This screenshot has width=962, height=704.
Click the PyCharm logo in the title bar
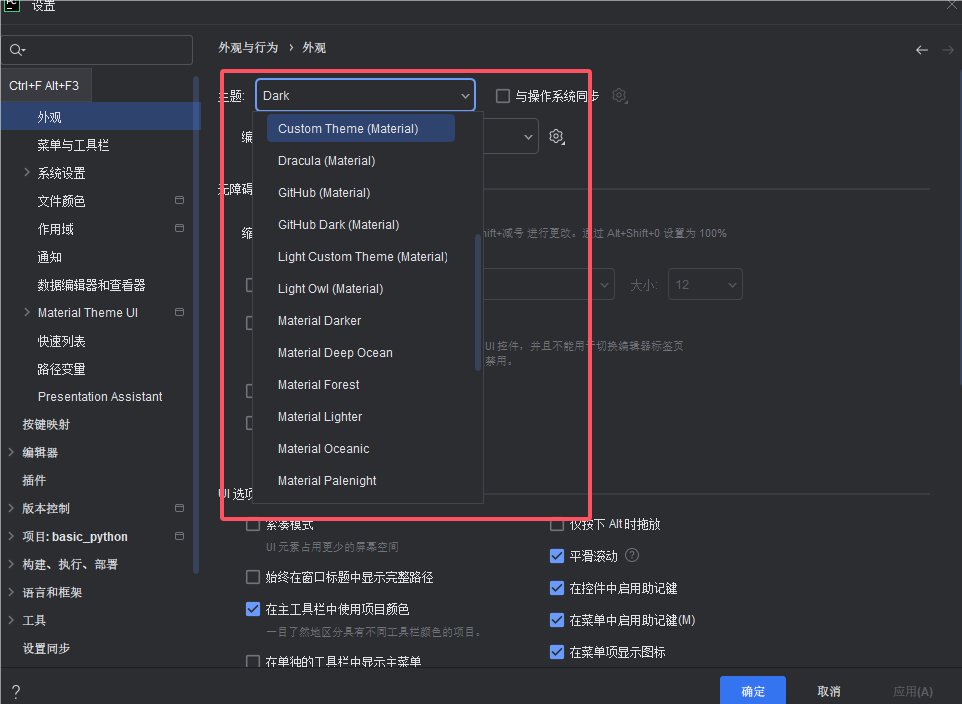tap(12, 5)
